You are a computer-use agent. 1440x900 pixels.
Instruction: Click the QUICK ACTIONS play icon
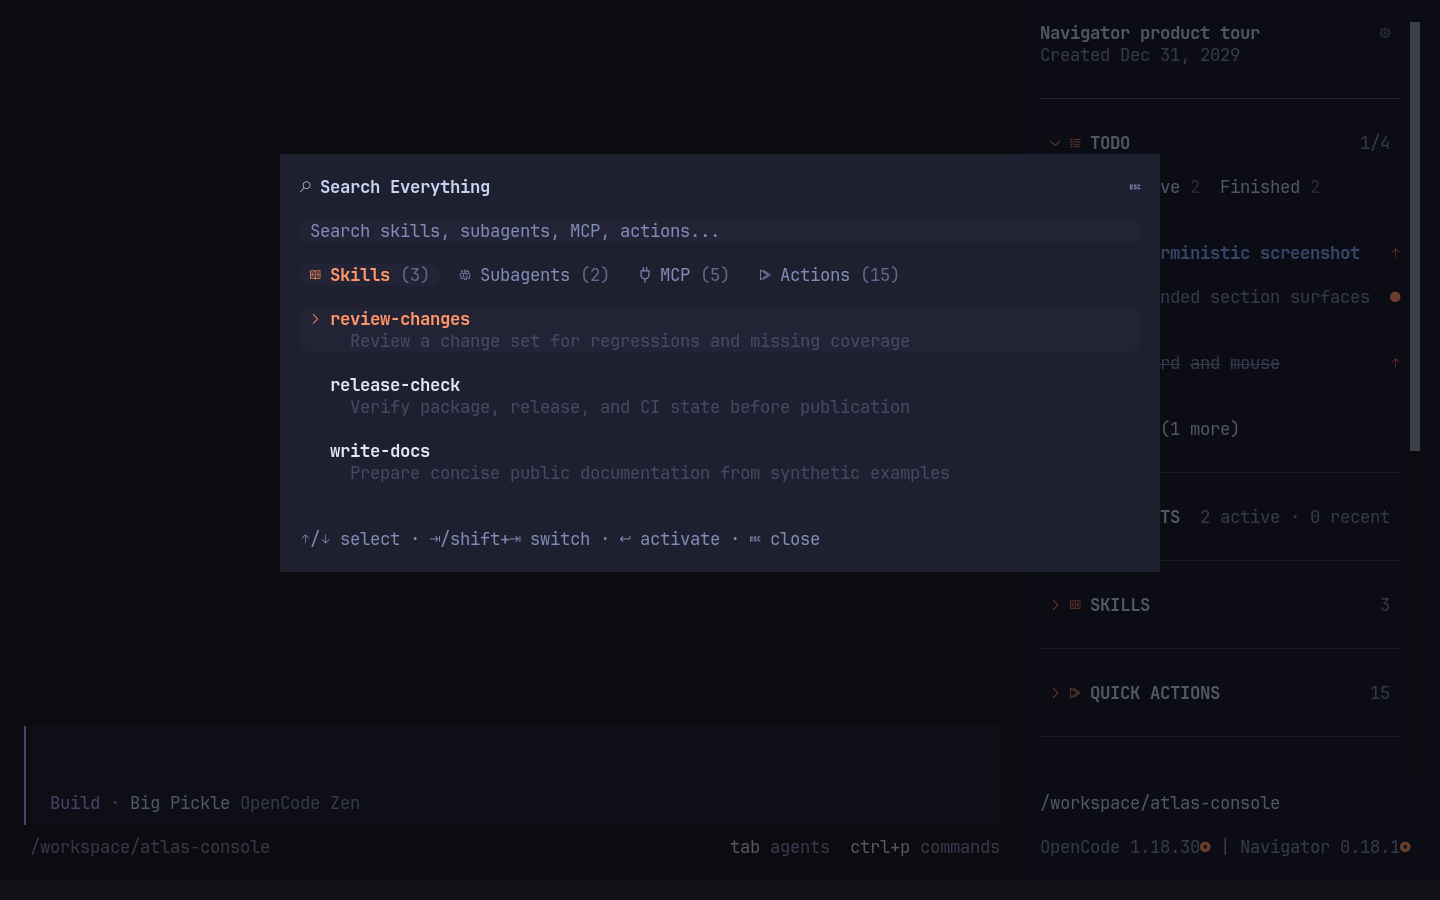click(1075, 693)
